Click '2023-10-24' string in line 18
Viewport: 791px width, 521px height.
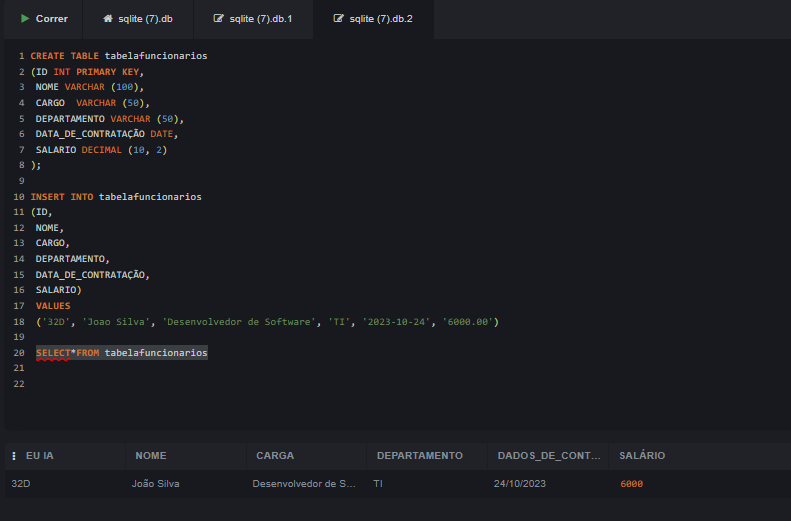coord(397,322)
